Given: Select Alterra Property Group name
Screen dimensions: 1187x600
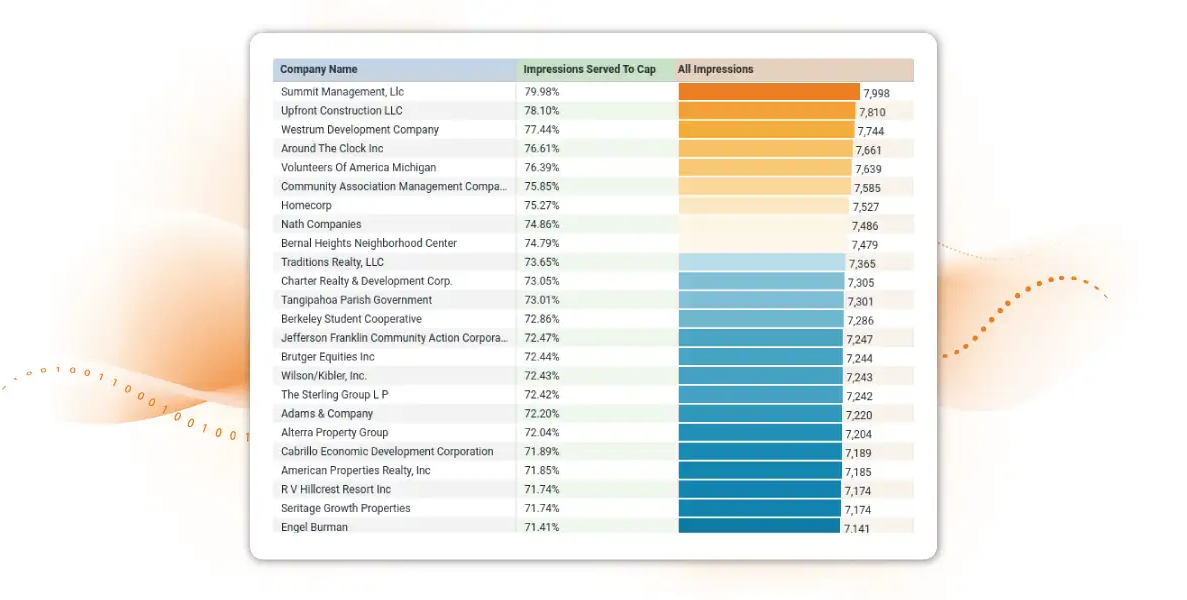Looking at the screenshot, I should tap(335, 432).
